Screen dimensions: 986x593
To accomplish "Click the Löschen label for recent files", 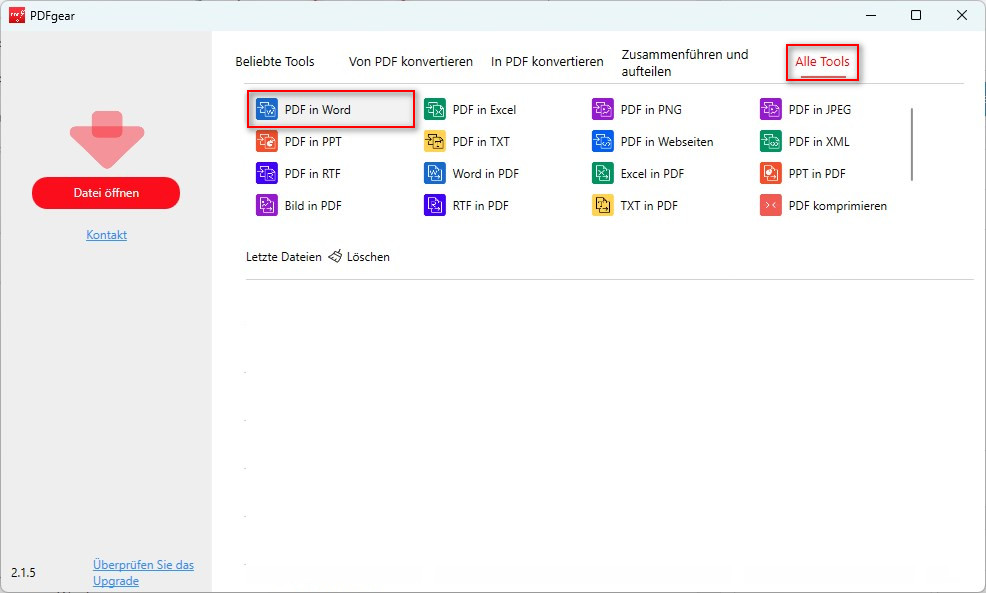I will click(368, 257).
